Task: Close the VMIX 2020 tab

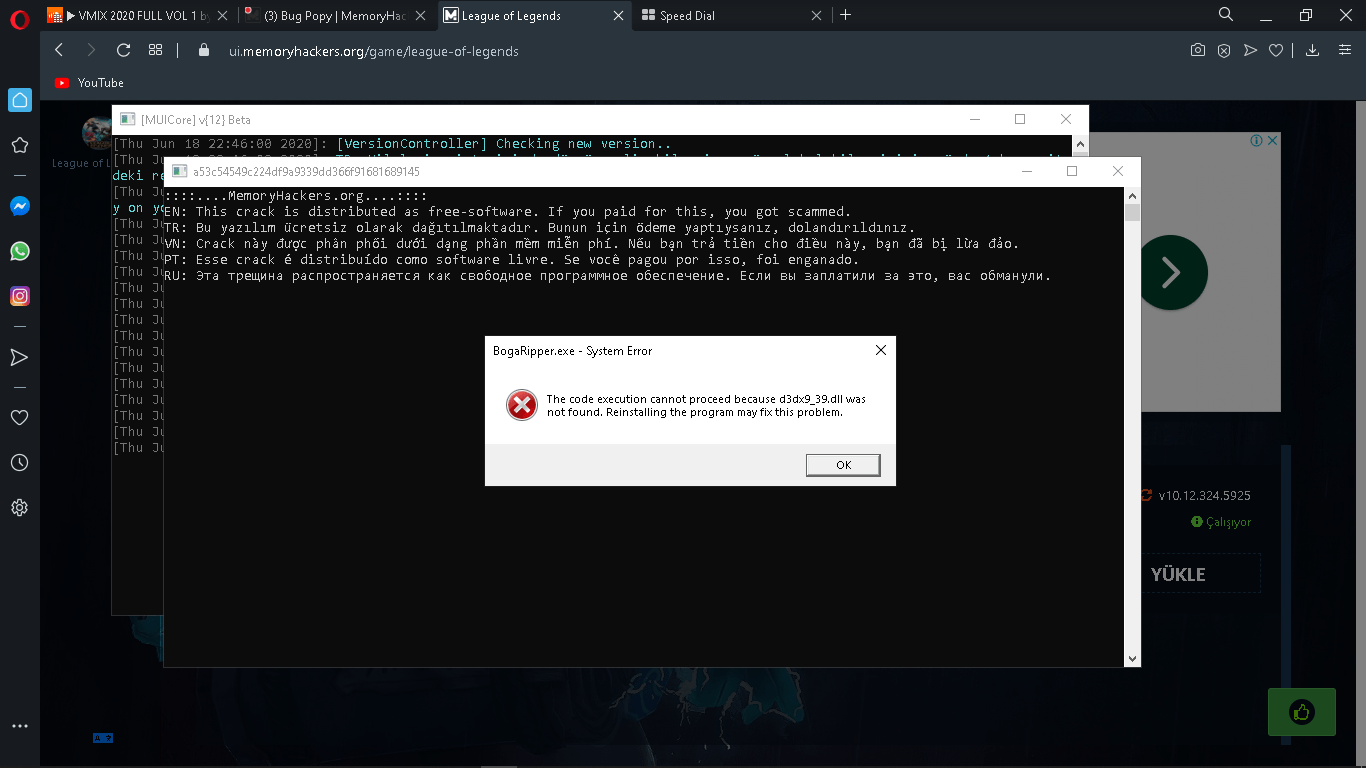Action: 221,16
